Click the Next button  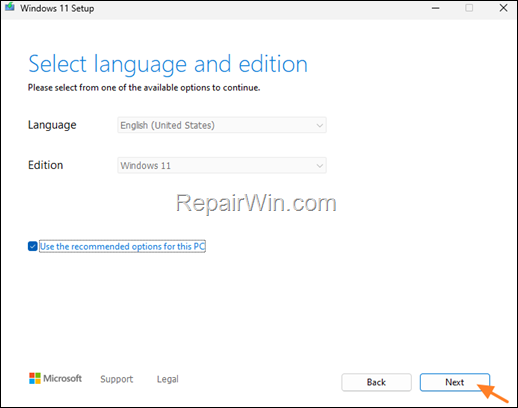point(455,382)
